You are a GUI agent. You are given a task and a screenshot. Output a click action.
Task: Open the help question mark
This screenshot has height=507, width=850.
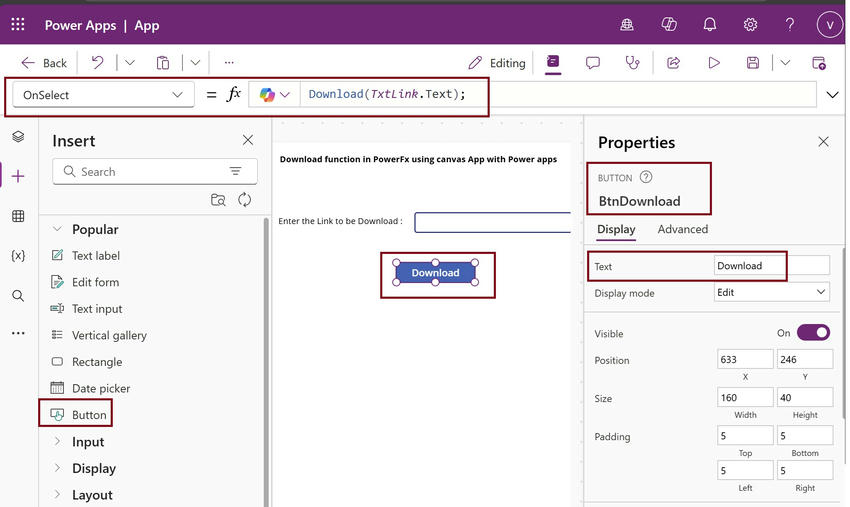[790, 24]
